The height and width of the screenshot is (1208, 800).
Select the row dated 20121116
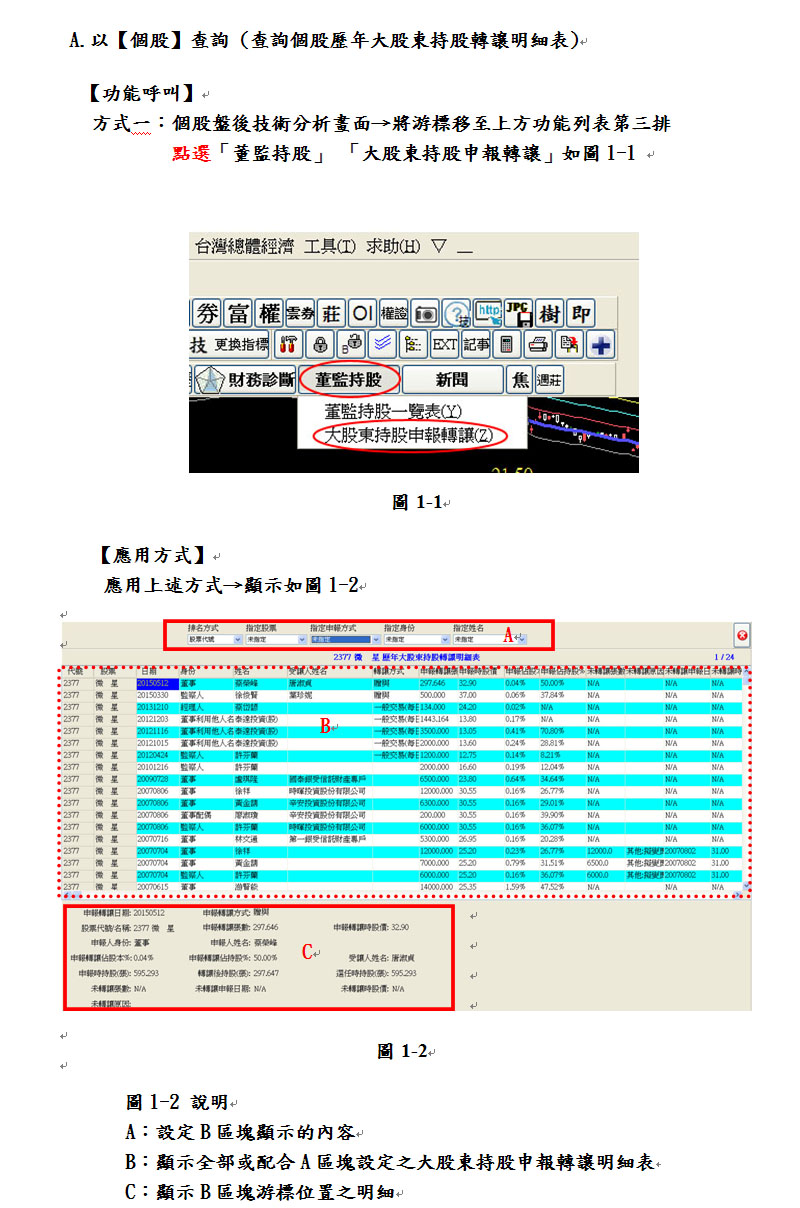403,730
